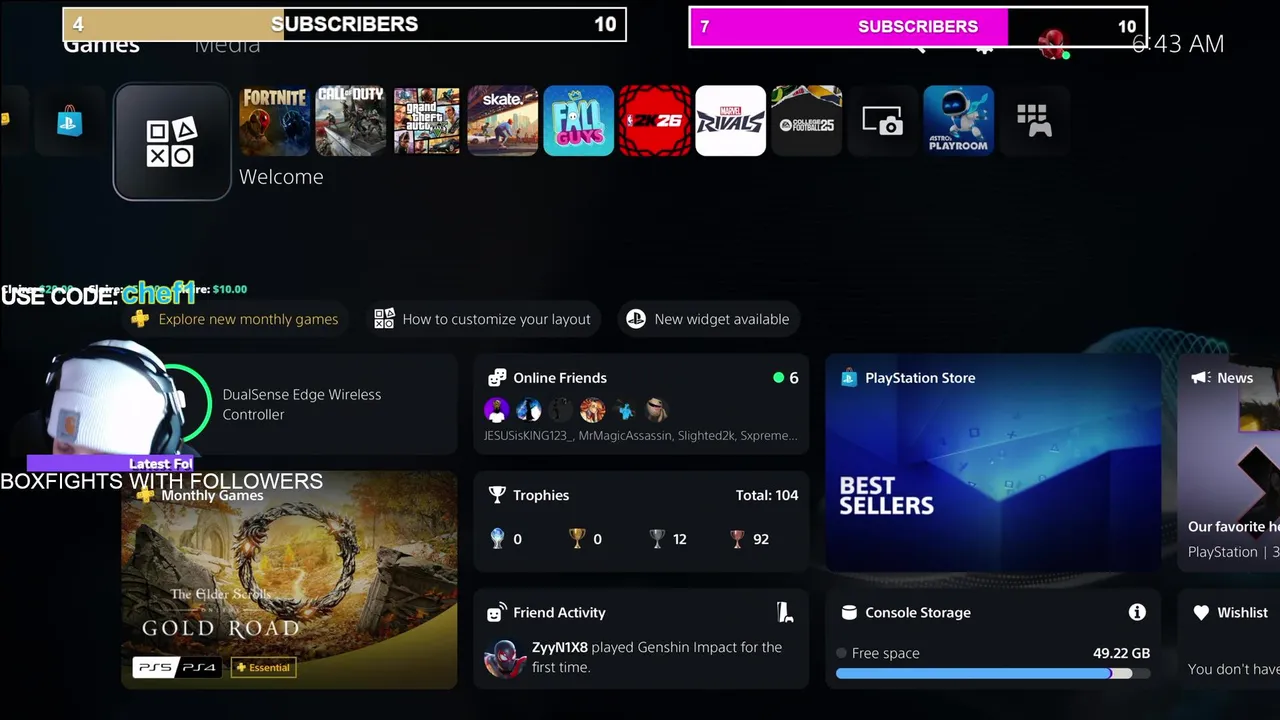Select the platinum trophy icon
Image resolution: width=1280 pixels, height=720 pixels.
[x=497, y=538]
